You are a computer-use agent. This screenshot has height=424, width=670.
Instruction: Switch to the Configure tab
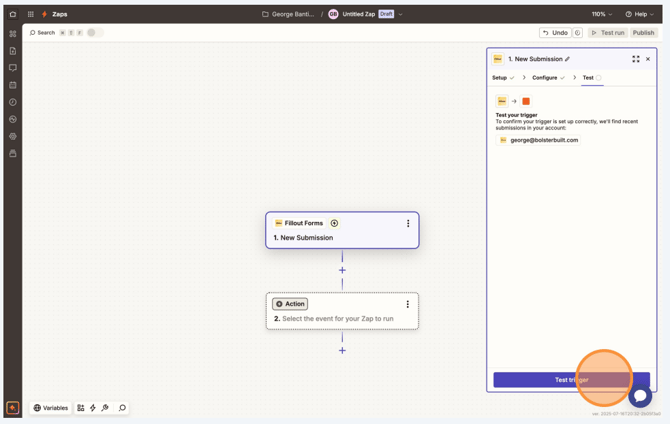click(x=545, y=77)
